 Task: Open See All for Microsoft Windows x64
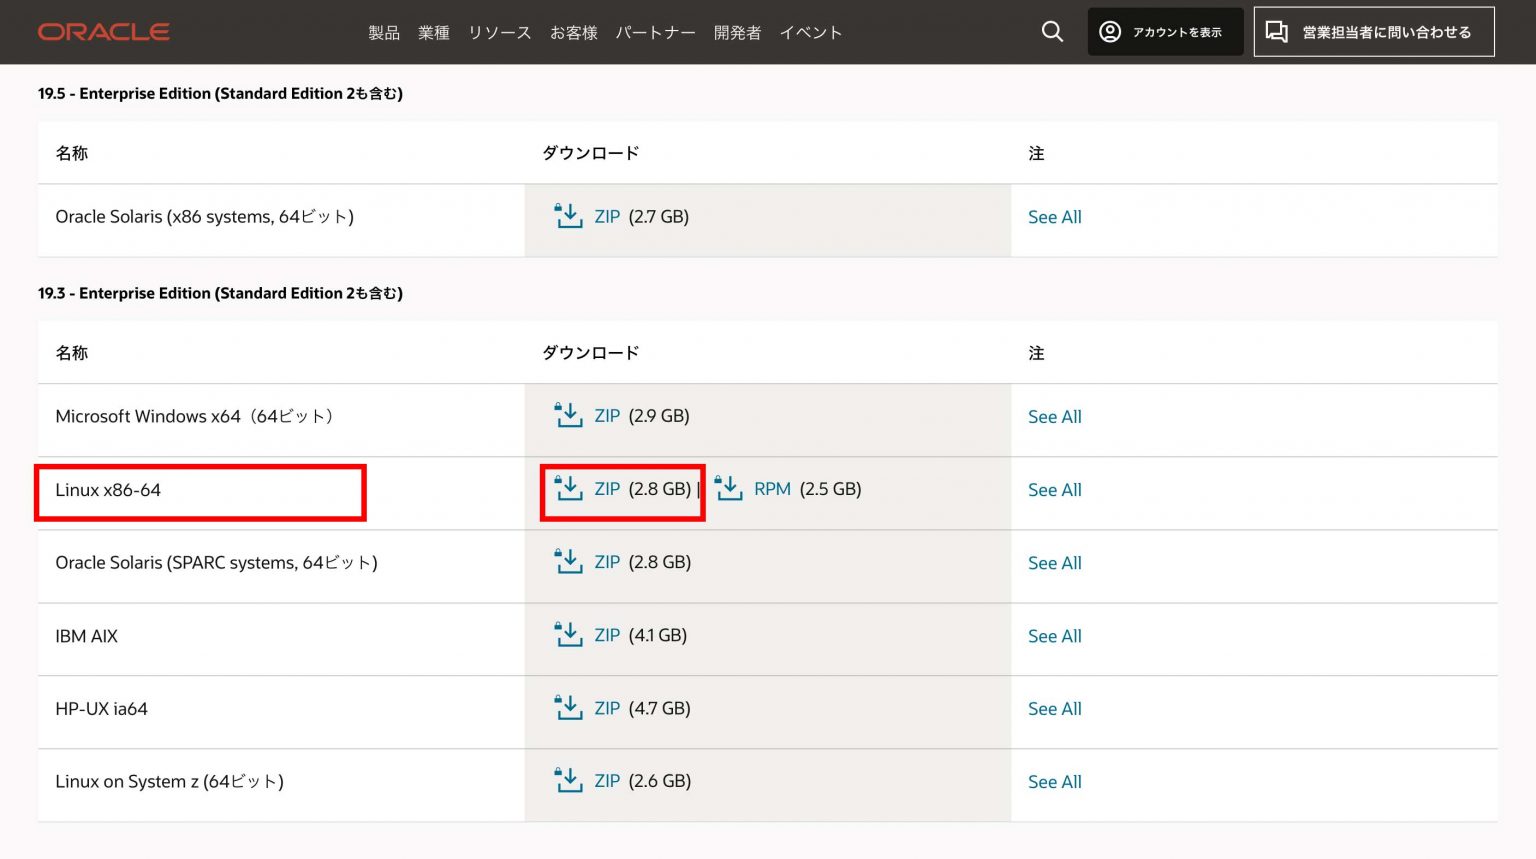tap(1054, 416)
